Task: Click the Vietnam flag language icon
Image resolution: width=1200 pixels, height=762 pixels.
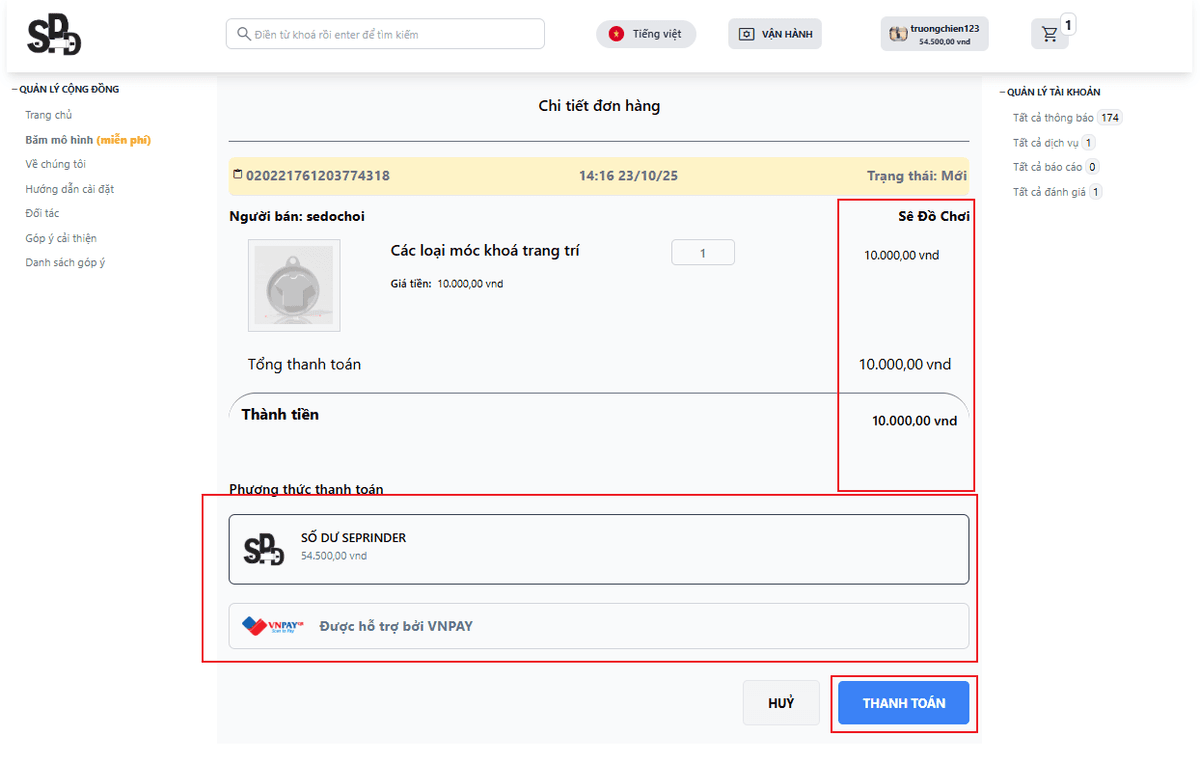Action: point(616,34)
